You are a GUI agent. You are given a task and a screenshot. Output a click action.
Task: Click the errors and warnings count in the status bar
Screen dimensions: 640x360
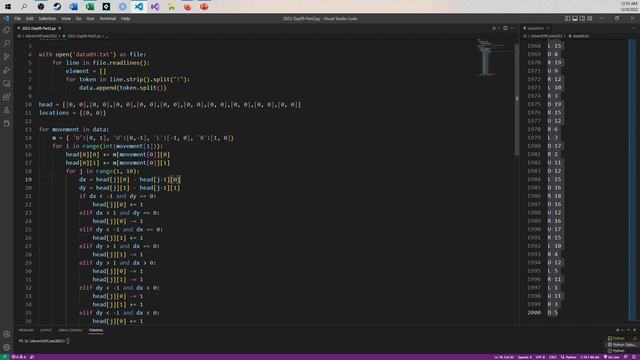tap(19, 357)
